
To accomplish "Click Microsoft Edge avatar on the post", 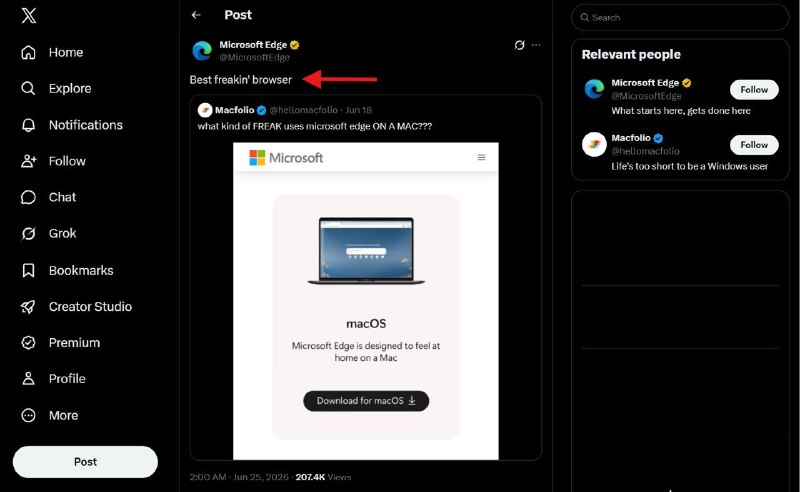I will (202, 51).
